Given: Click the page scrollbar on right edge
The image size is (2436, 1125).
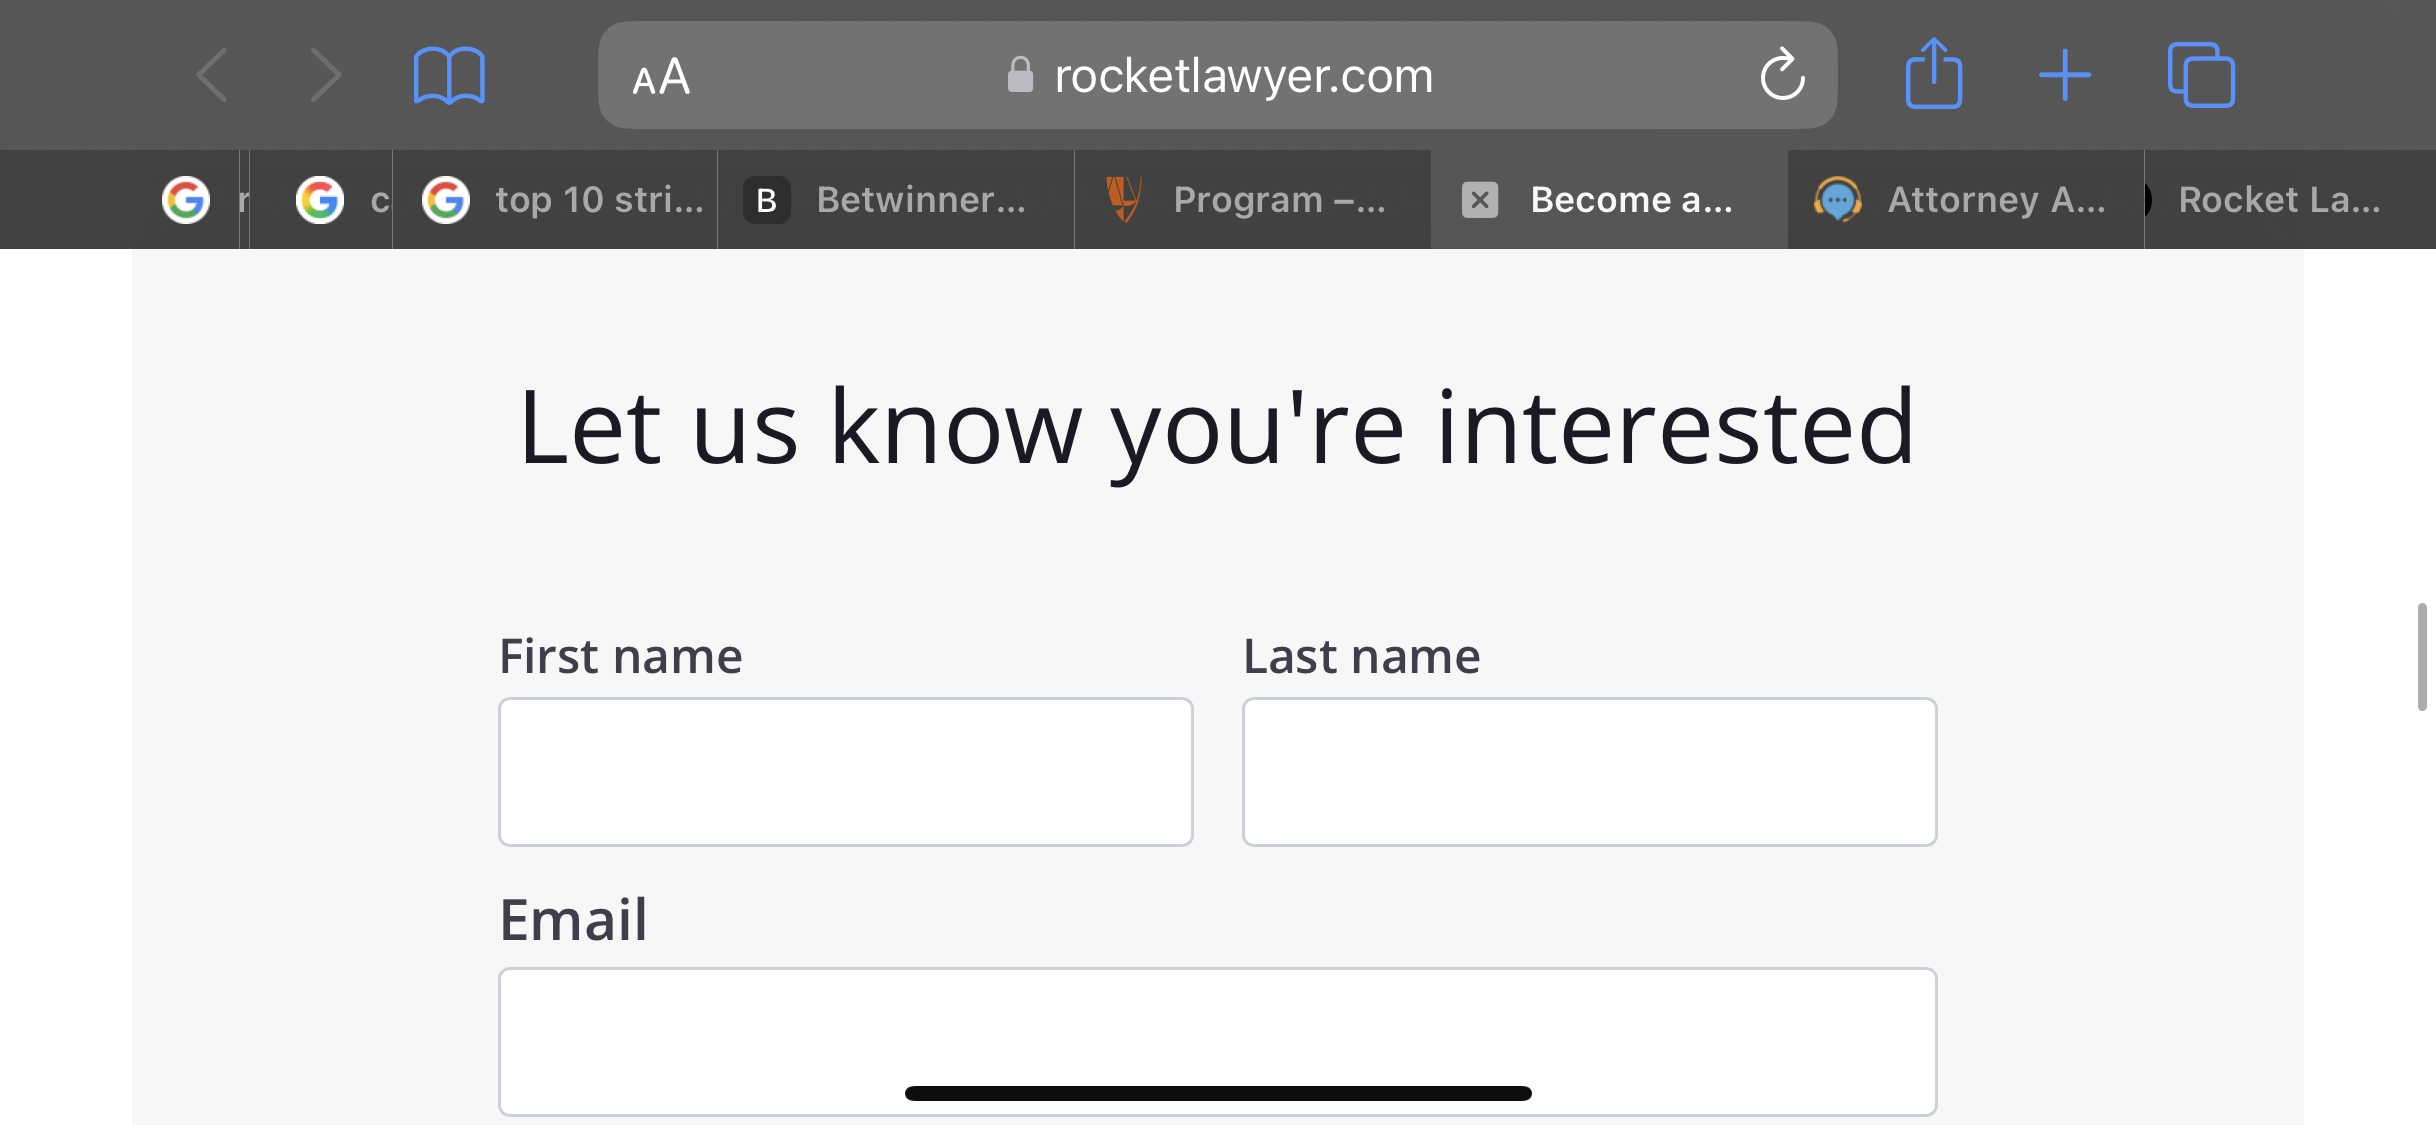Looking at the screenshot, I should tap(2421, 657).
